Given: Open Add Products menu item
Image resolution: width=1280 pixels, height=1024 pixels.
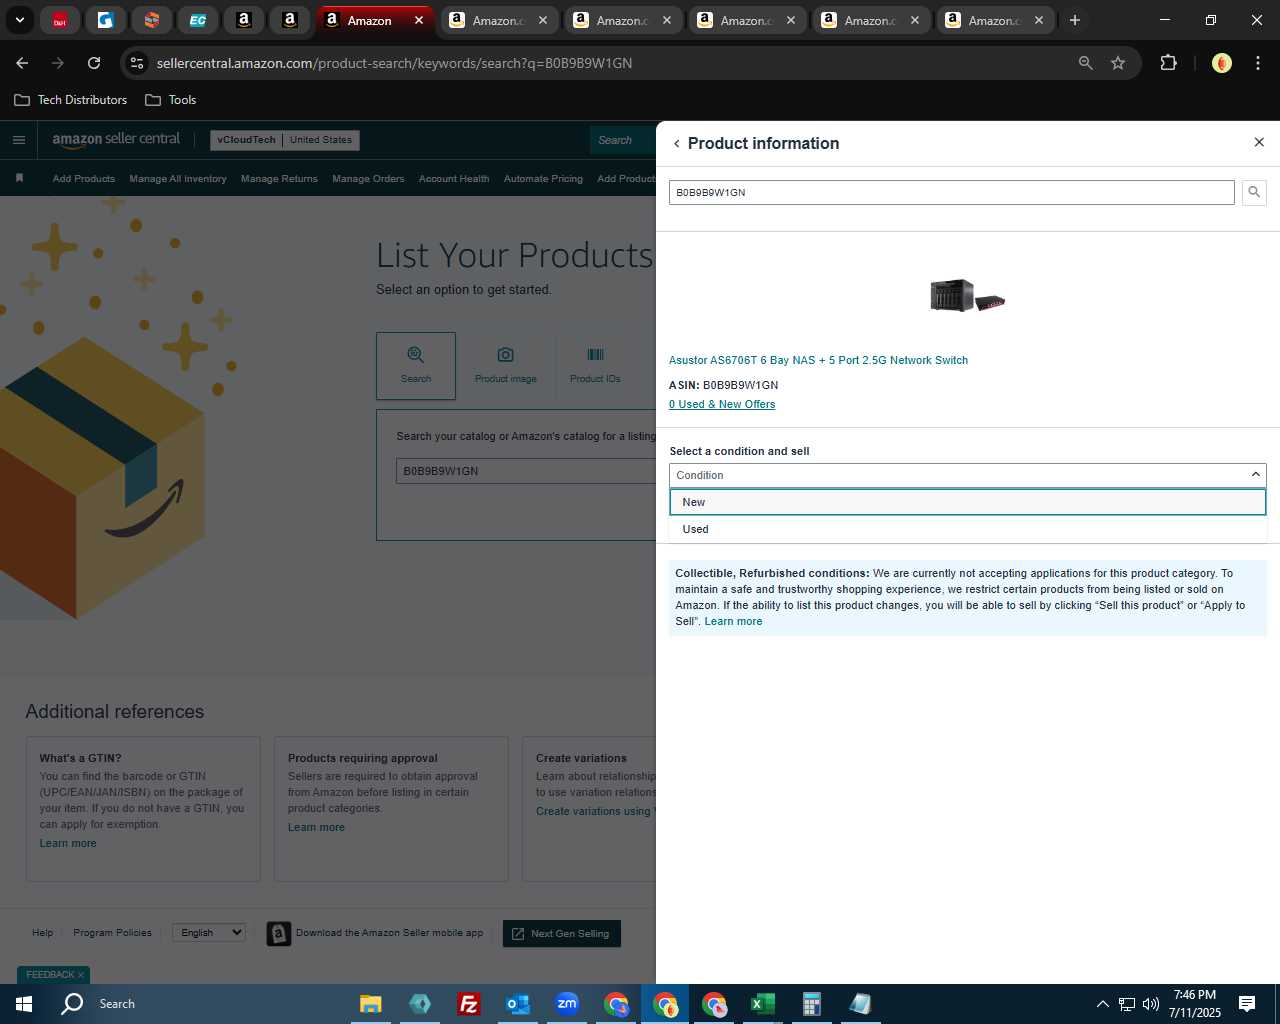Looking at the screenshot, I should pos(84,179).
